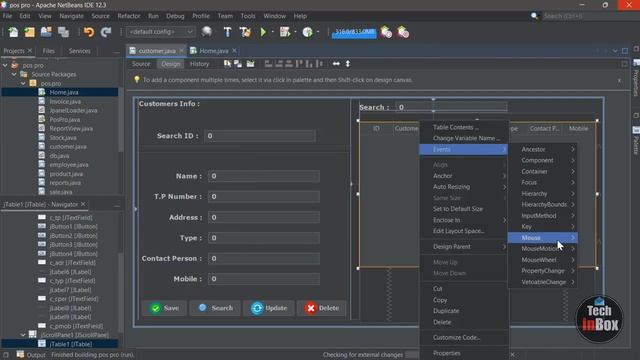Screen dimensions: 640x360
Task: Select Change Variable Name in context menu
Action: pyautogui.click(x=464, y=138)
